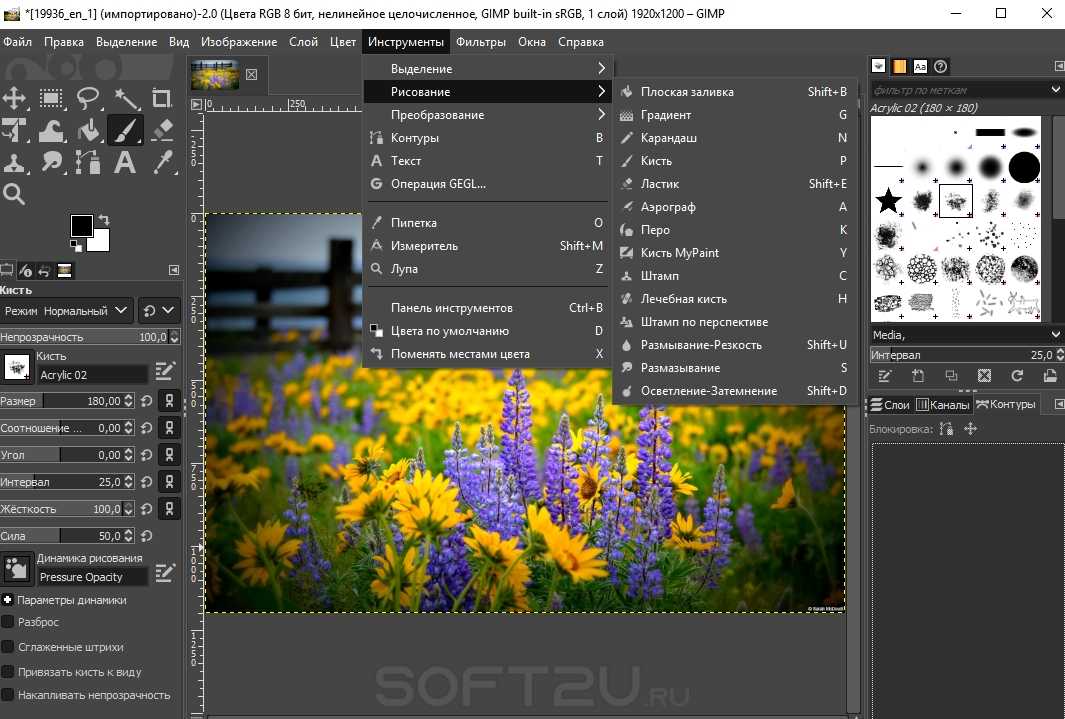Viewport: 1065px width, 719px height.
Task: Toggle pixel lock for layer
Action: 946,428
